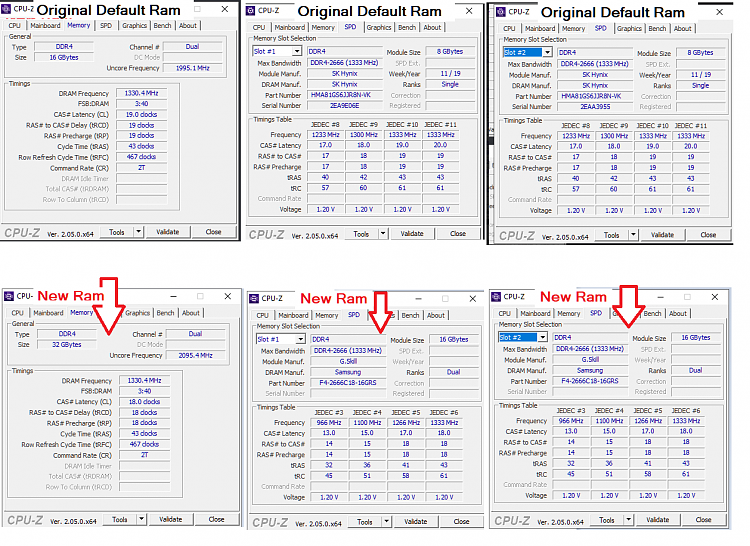This screenshot has width=750, height=546.
Task: Select serial number field 2EA9E06E
Action: click(x=344, y=106)
